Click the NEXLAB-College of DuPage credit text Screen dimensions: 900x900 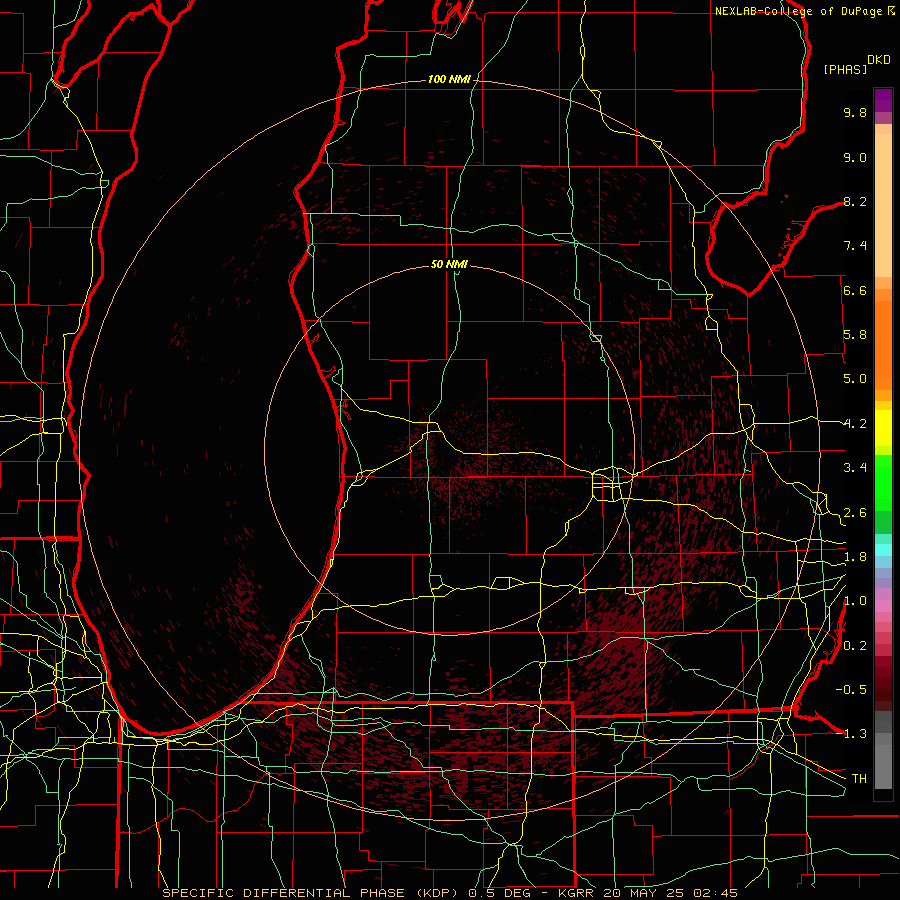[x=801, y=11]
